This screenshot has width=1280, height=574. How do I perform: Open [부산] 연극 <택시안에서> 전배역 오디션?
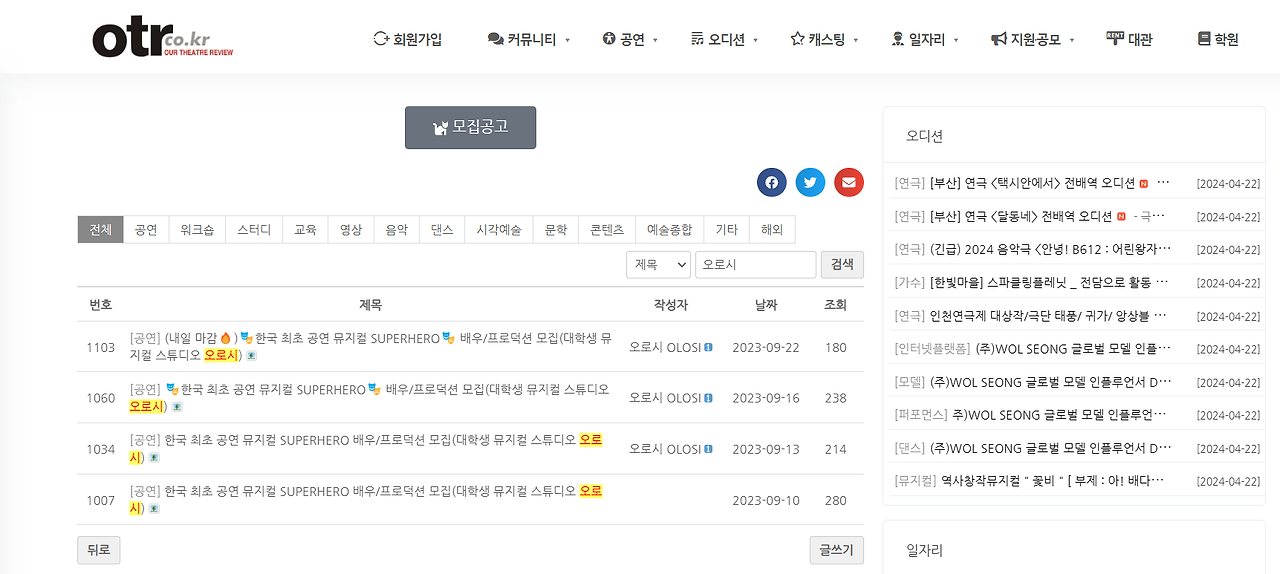click(1032, 183)
